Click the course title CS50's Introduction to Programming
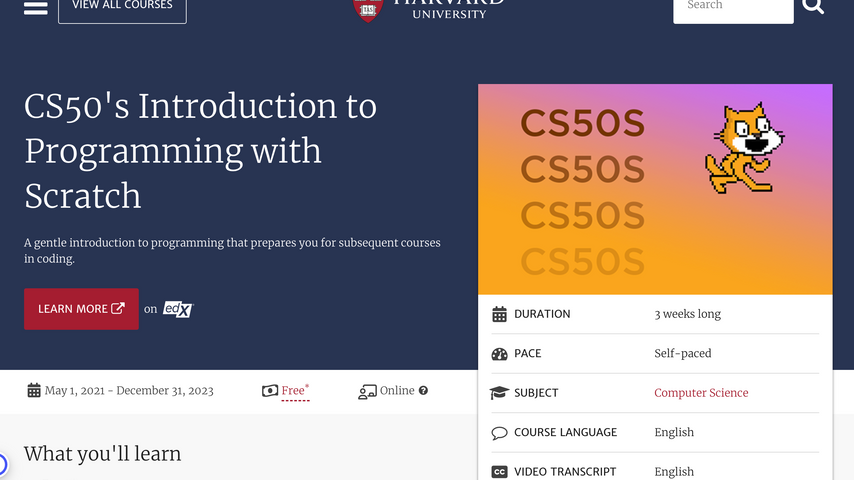 pyautogui.click(x=200, y=151)
